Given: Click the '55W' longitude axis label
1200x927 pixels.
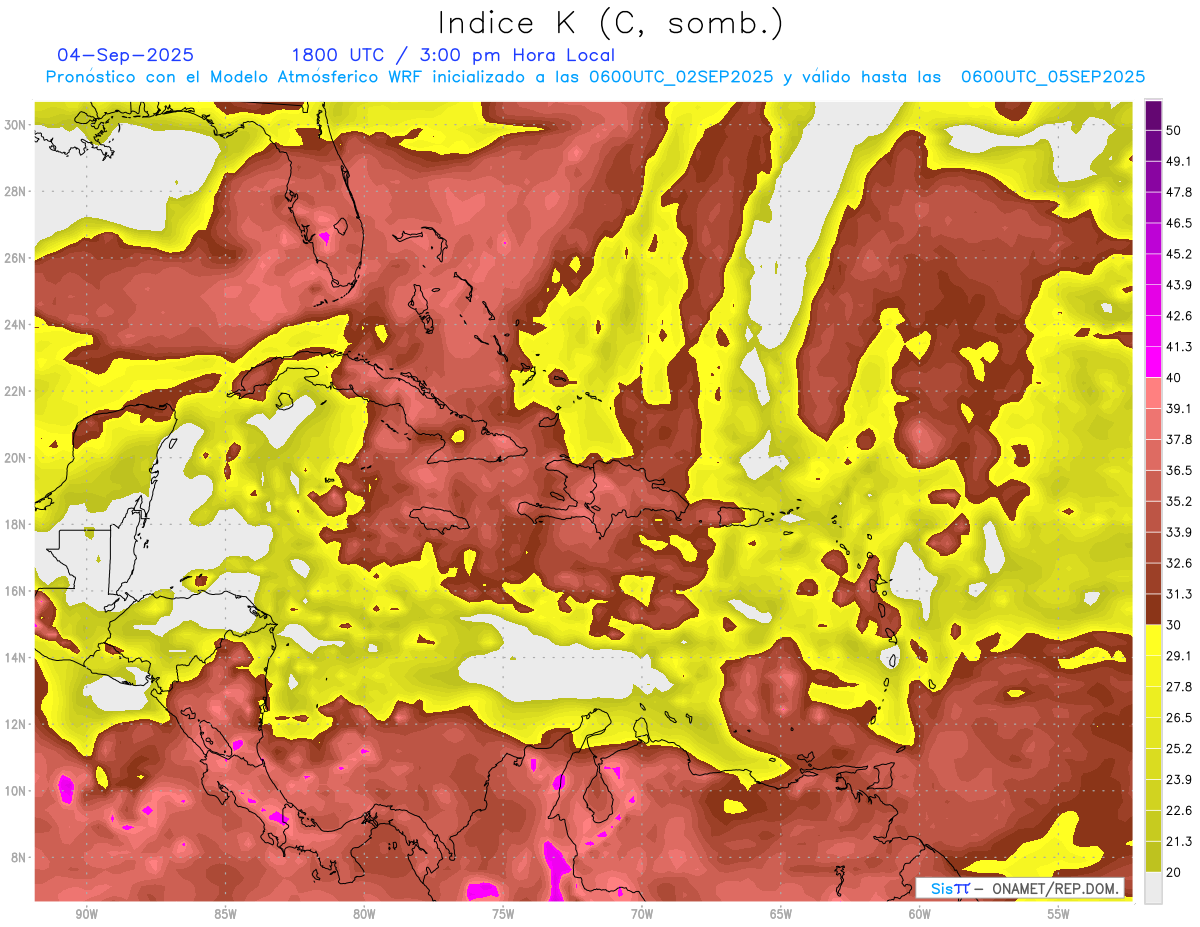Looking at the screenshot, I should point(1059,914).
